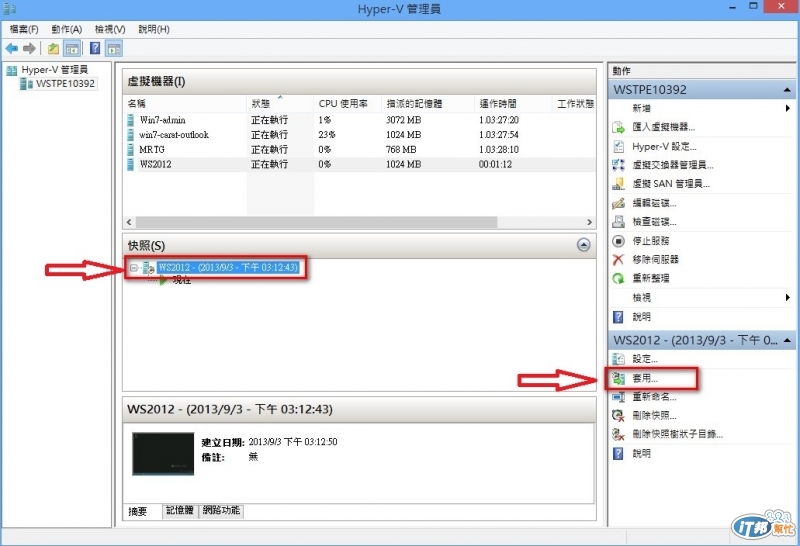Click the 檢查磁碟 icon
Viewport: 800px width, 546px height.
point(618,221)
